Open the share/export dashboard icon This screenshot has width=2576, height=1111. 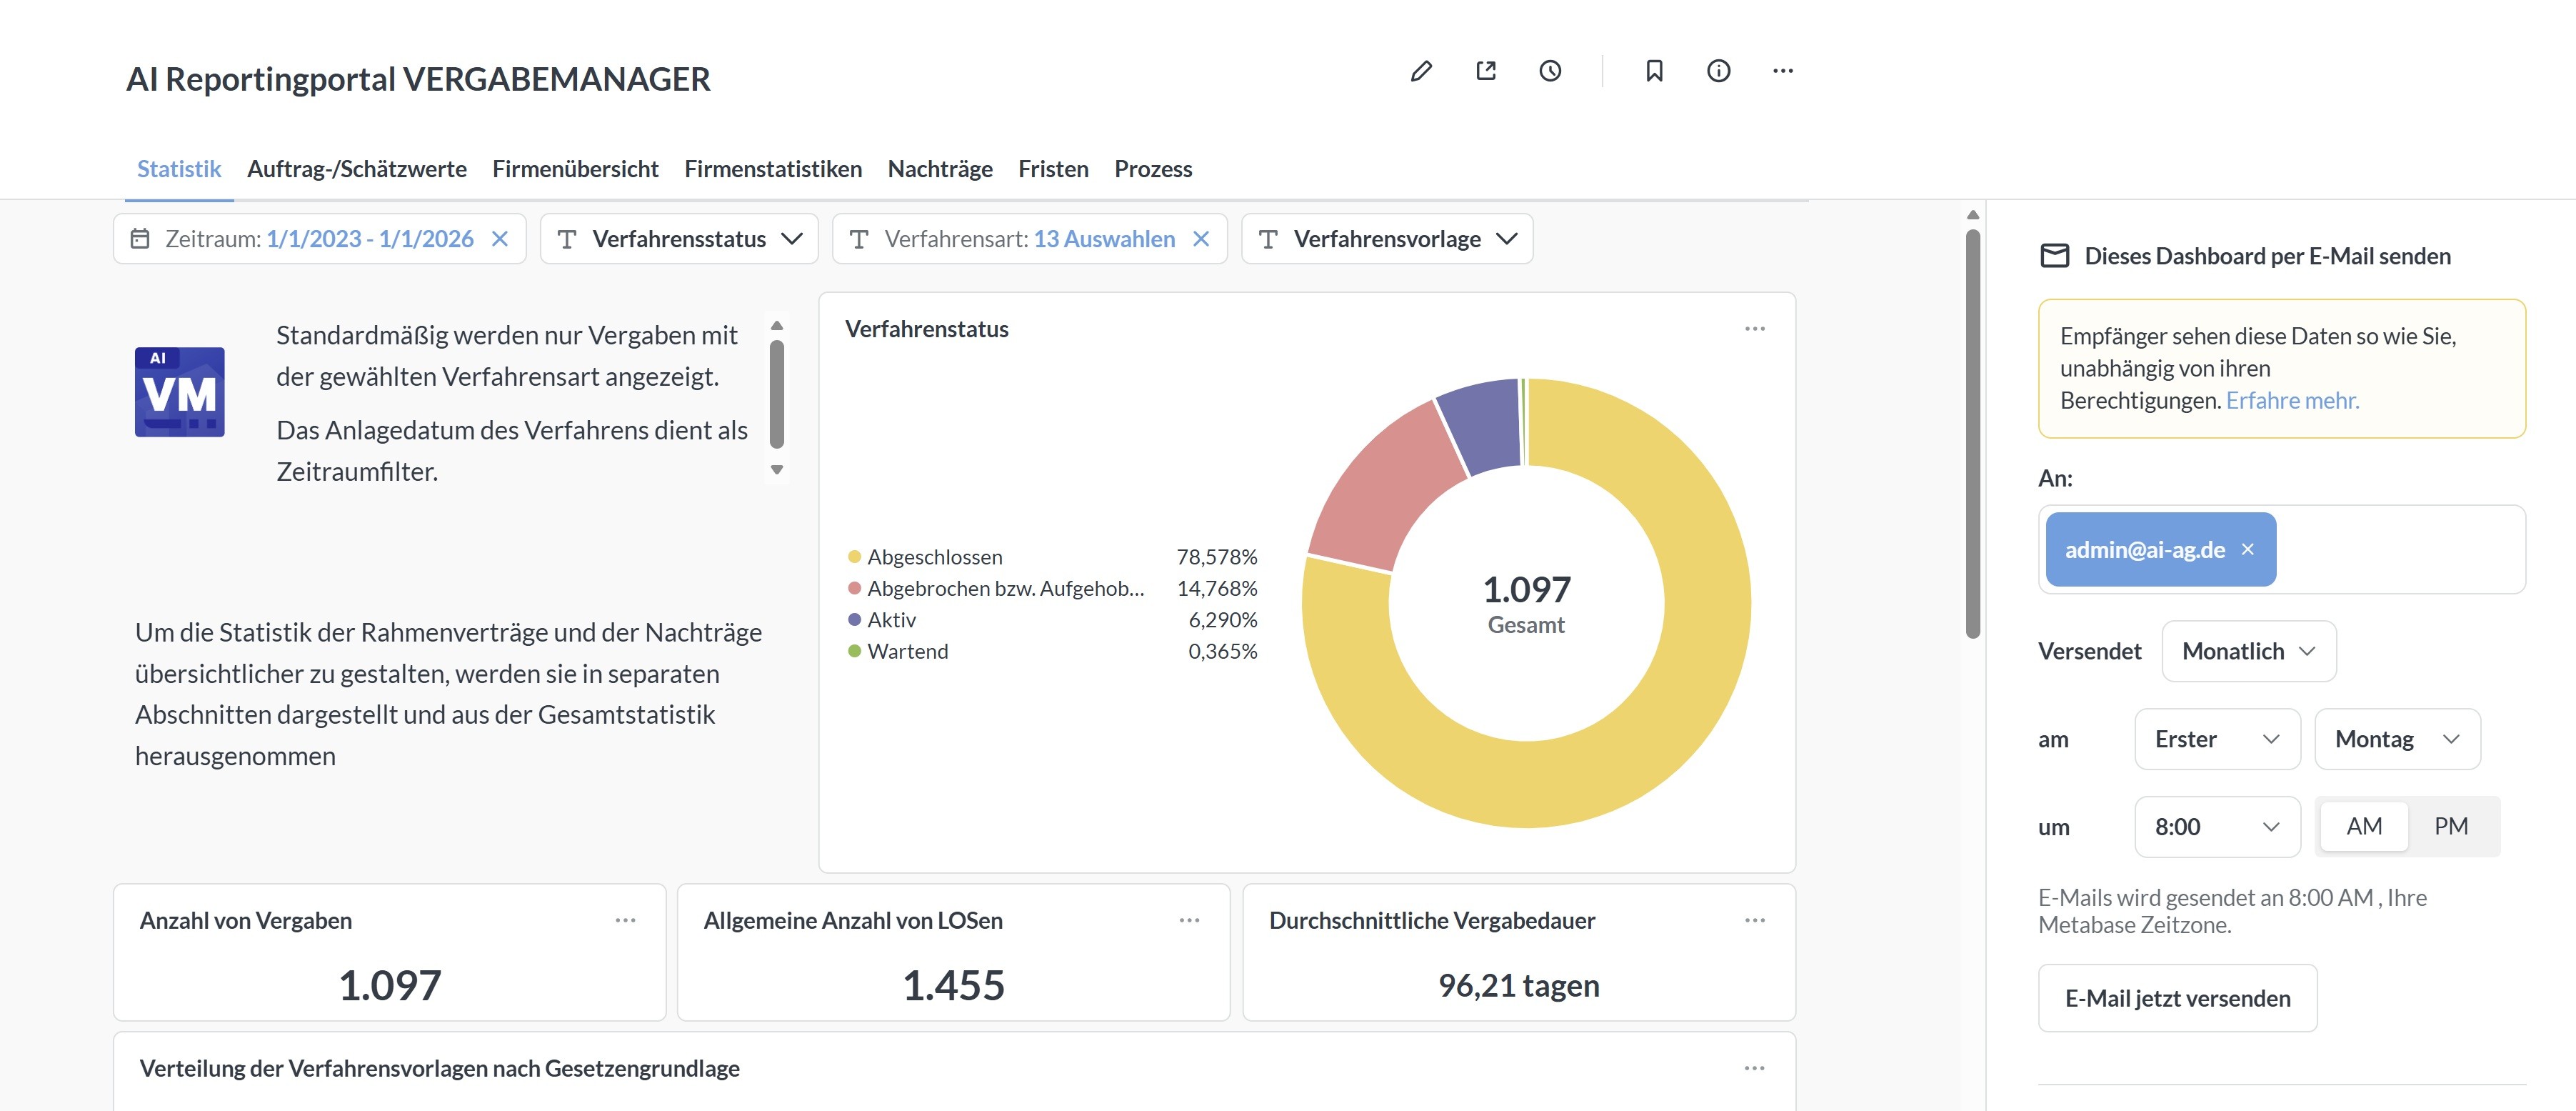coord(1486,71)
